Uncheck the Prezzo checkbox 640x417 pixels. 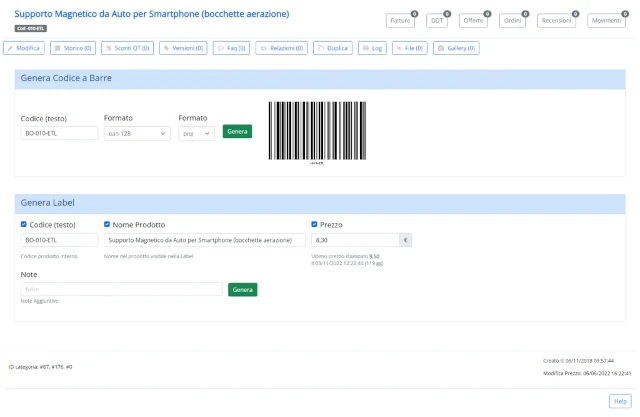click(x=314, y=224)
